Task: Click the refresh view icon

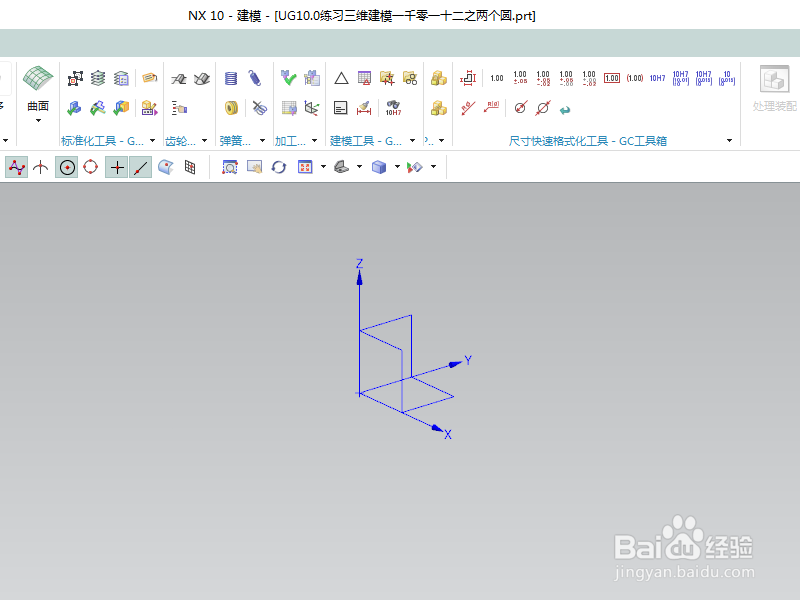Action: (x=279, y=167)
